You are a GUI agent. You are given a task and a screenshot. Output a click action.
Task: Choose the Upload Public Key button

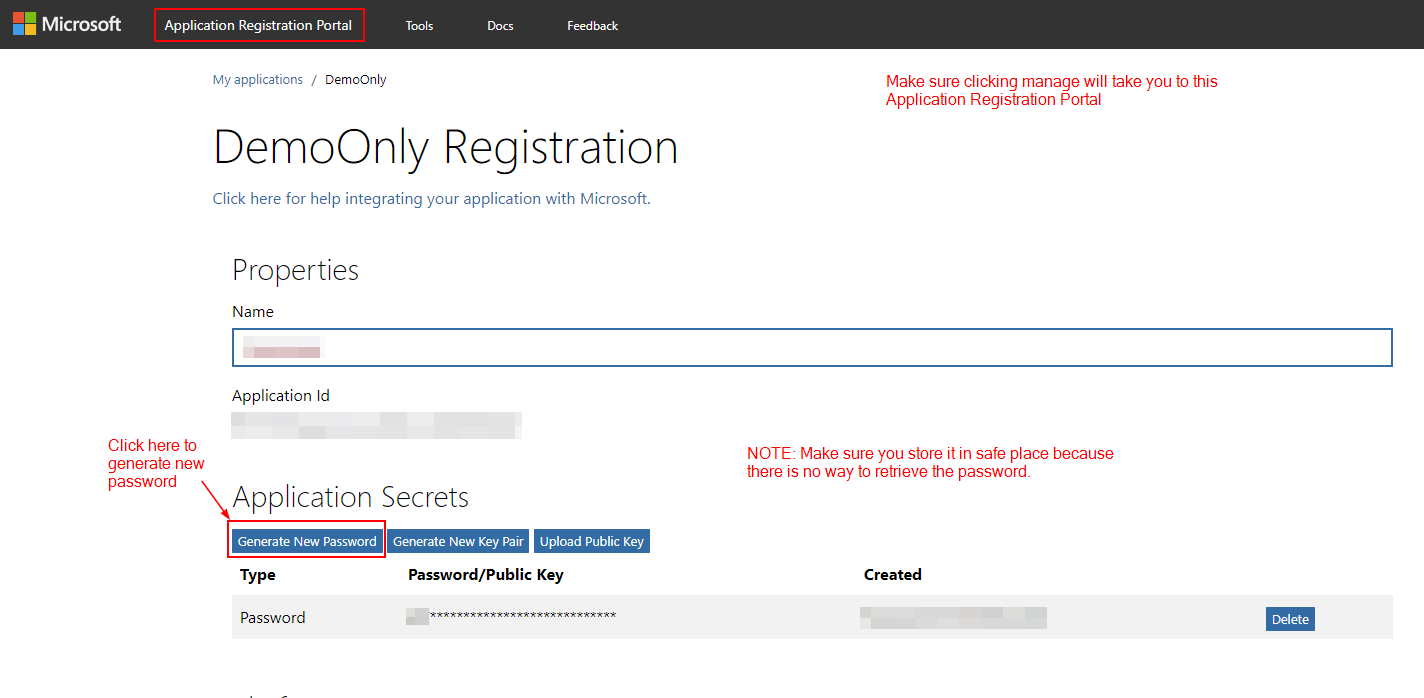pyautogui.click(x=591, y=541)
